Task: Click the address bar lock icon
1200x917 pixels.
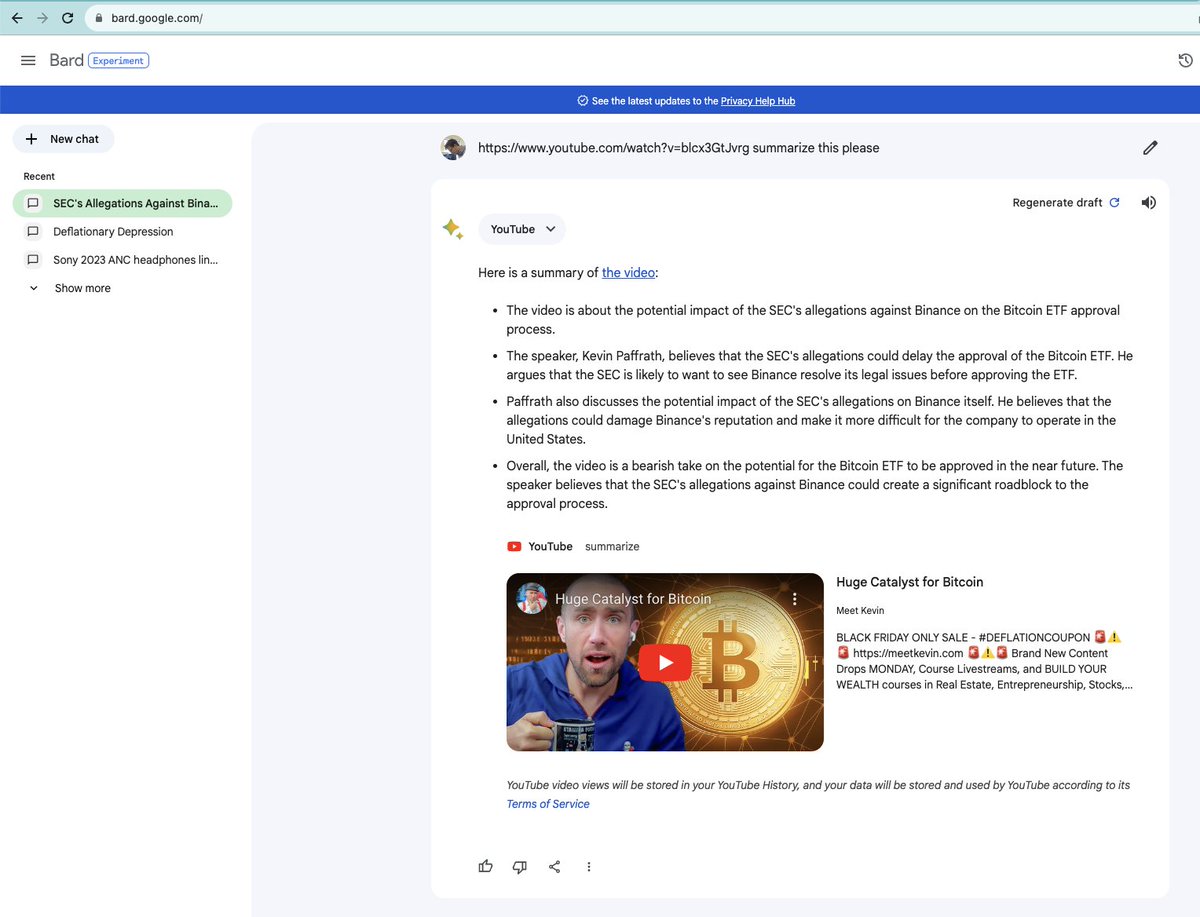Action: click(98, 18)
